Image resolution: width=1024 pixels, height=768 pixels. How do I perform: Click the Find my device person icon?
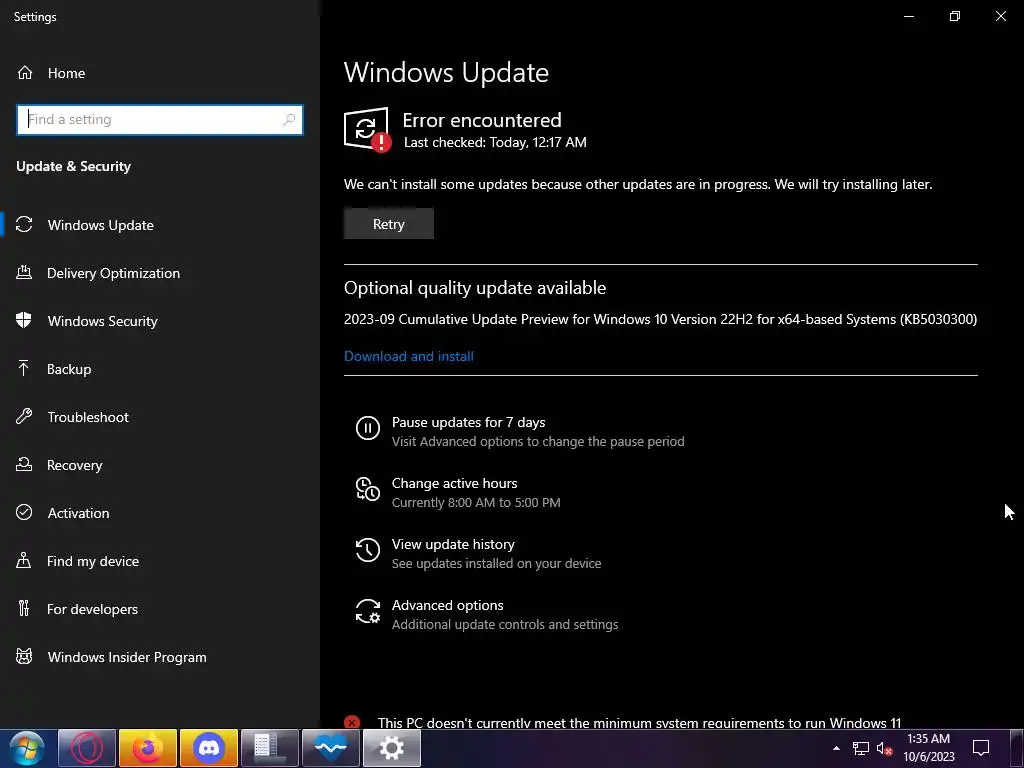coord(24,561)
